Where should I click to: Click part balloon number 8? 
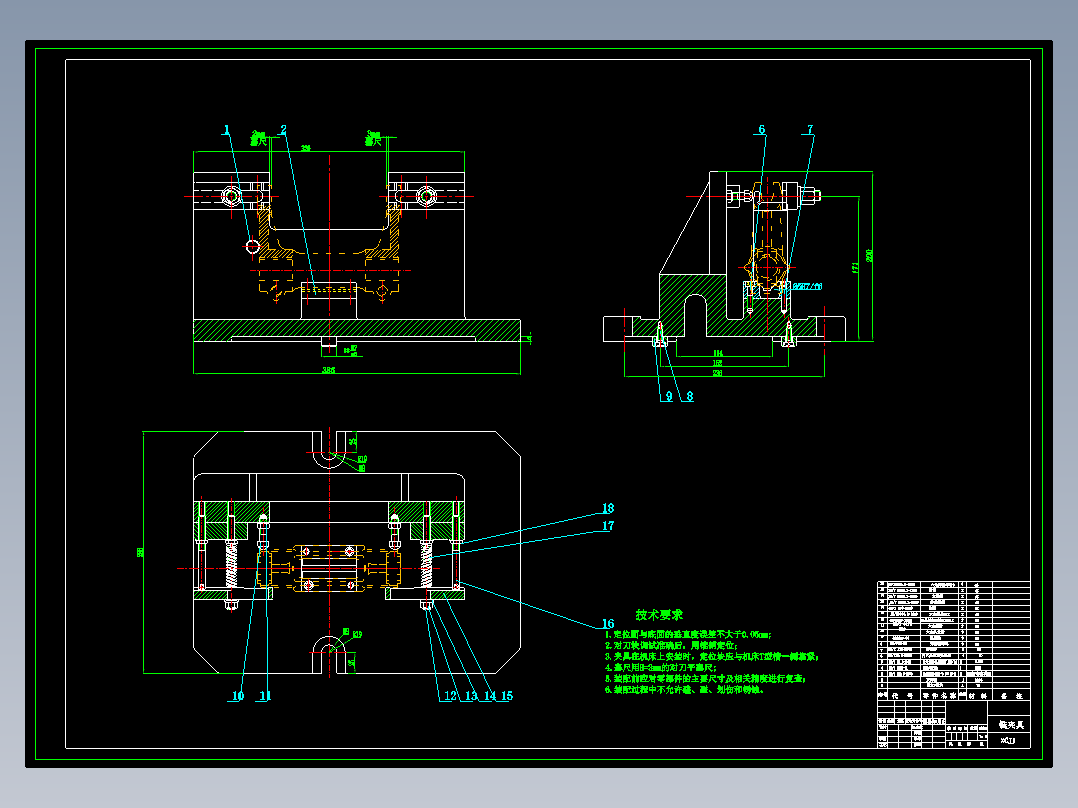pos(690,396)
